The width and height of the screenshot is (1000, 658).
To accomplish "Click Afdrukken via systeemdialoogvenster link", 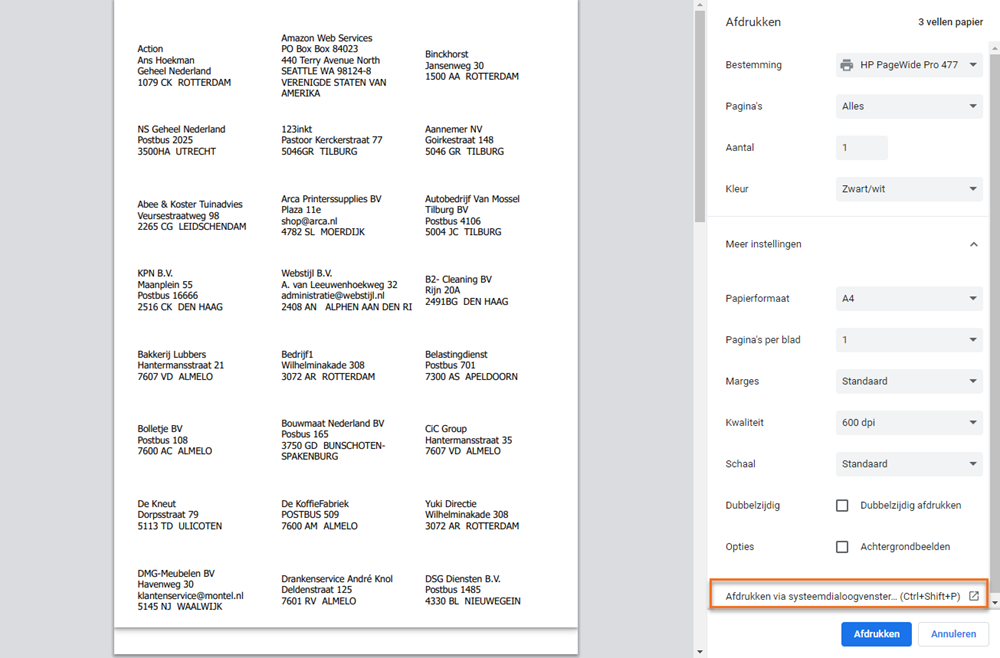I will [842, 596].
